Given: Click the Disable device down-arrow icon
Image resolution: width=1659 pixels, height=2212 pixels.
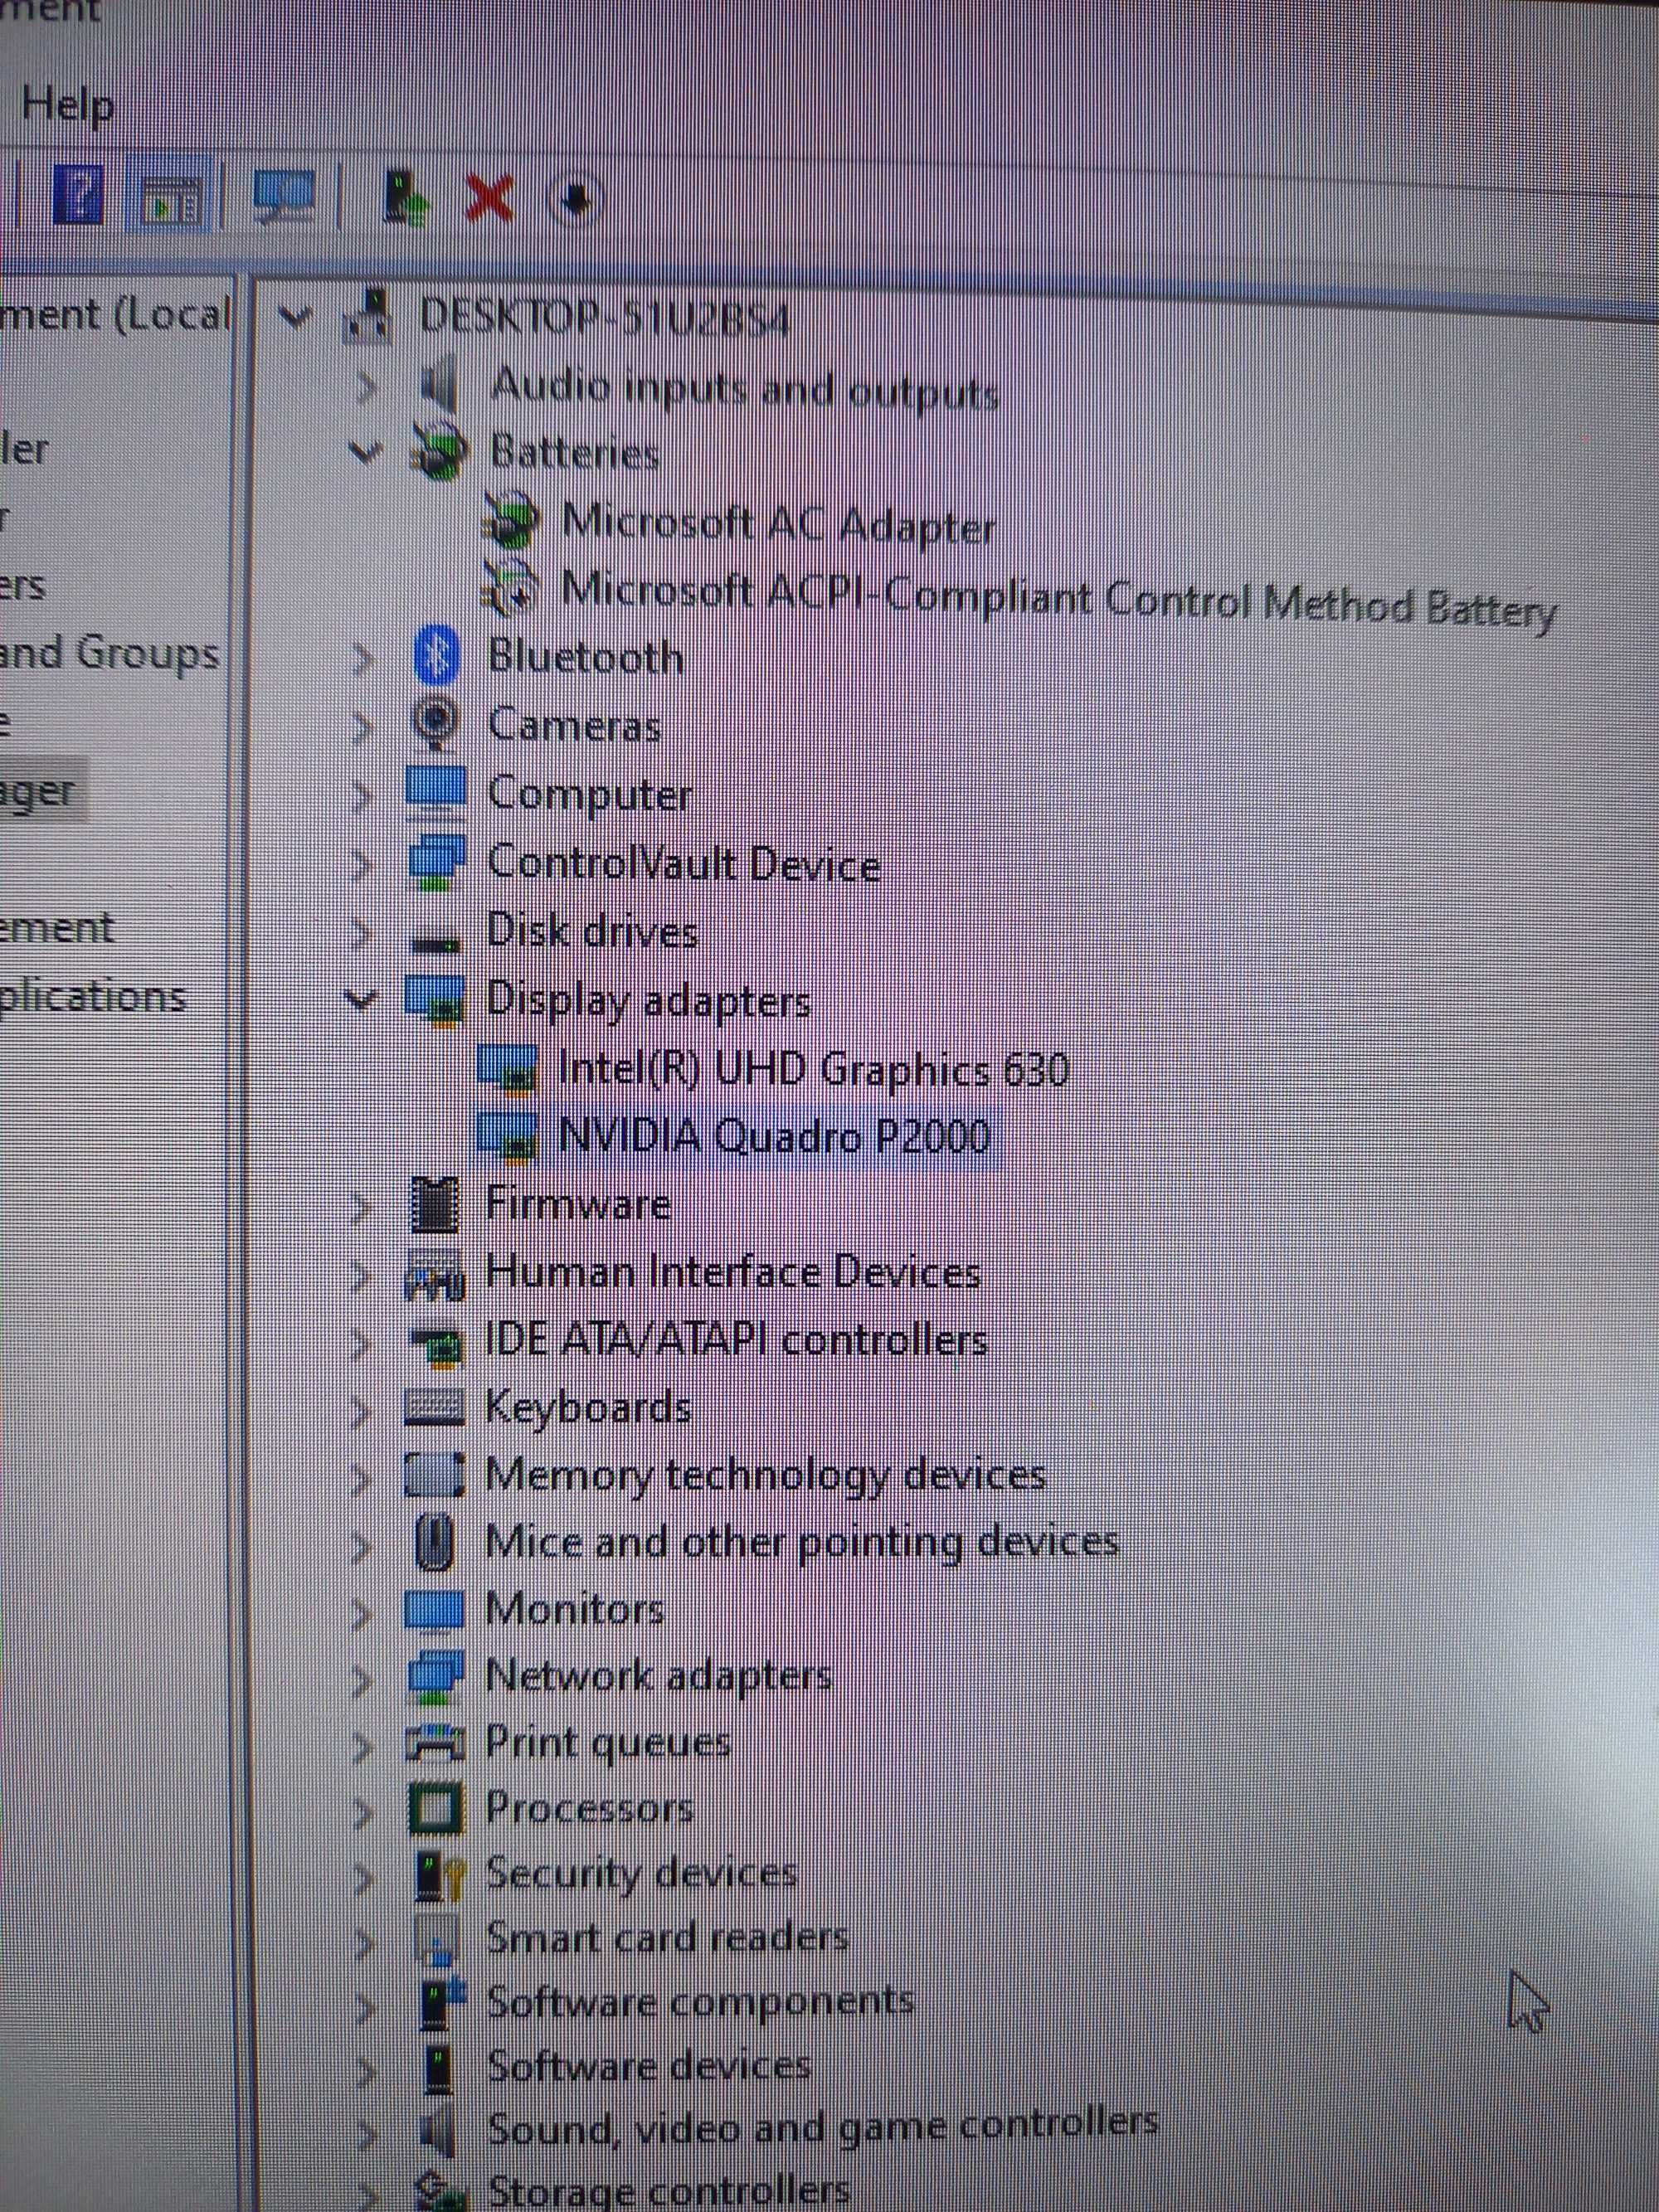Looking at the screenshot, I should (x=575, y=200).
